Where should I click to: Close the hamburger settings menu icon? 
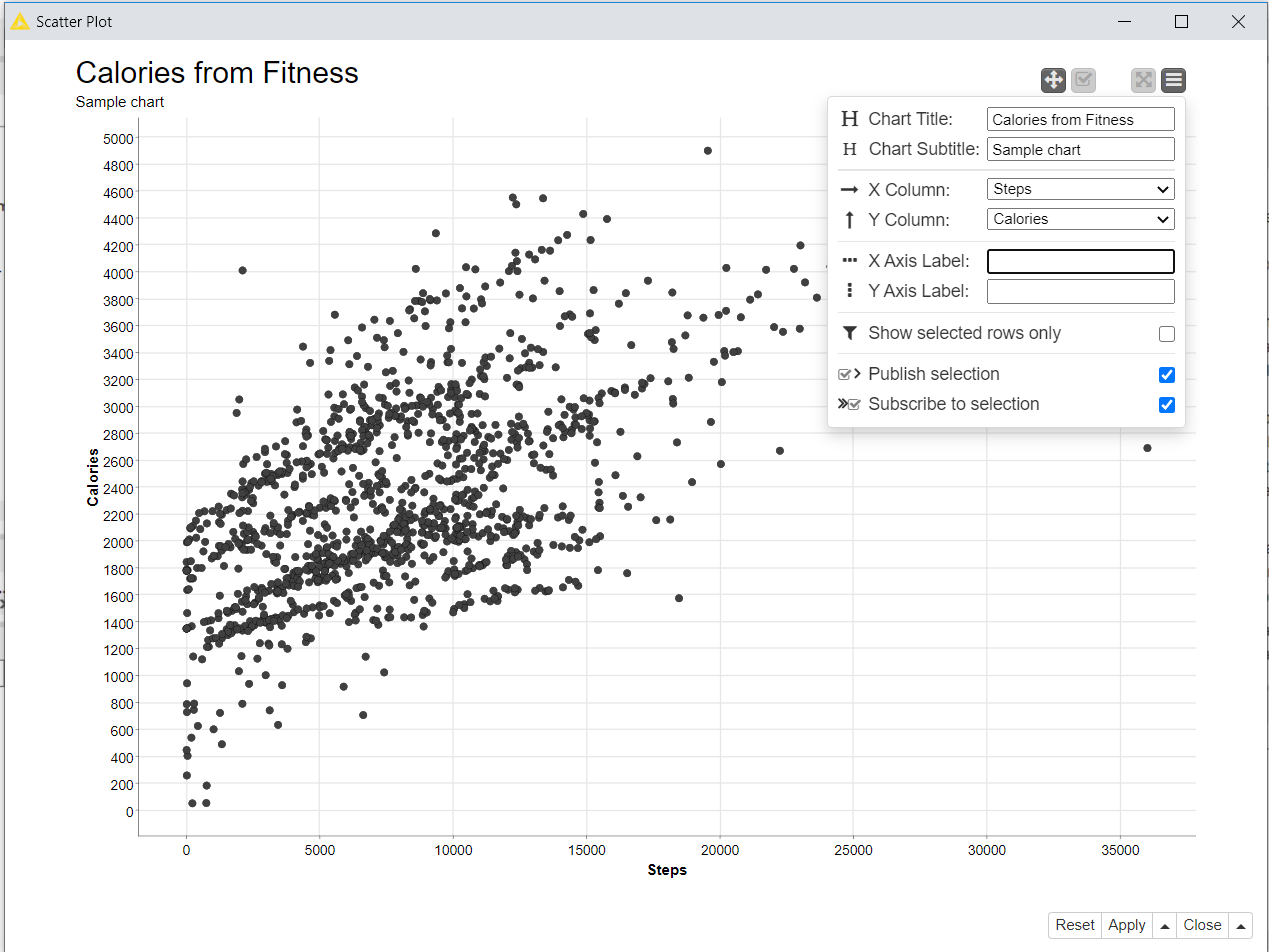(1174, 81)
